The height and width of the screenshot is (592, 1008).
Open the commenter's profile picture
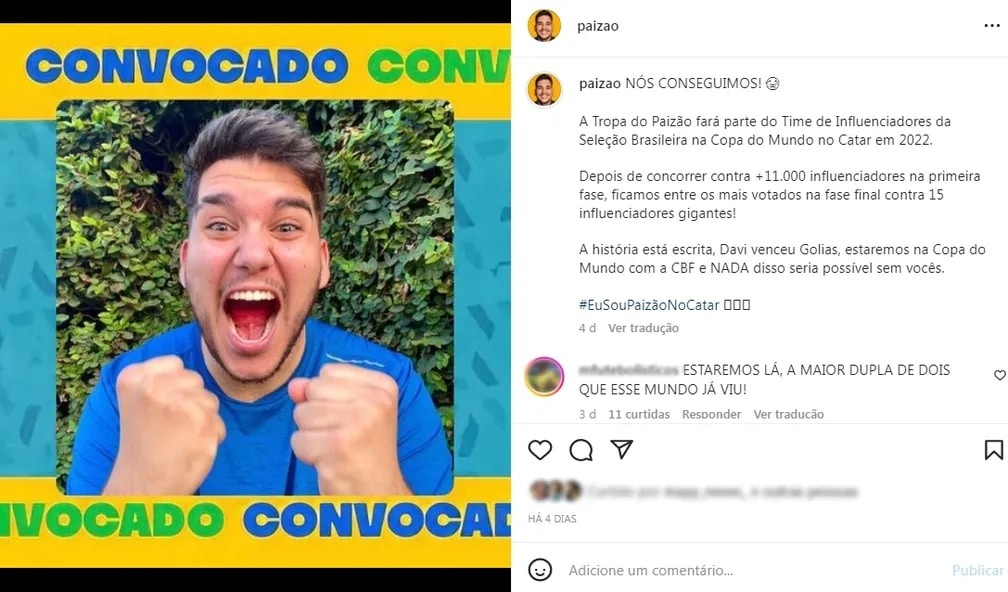[x=544, y=377]
